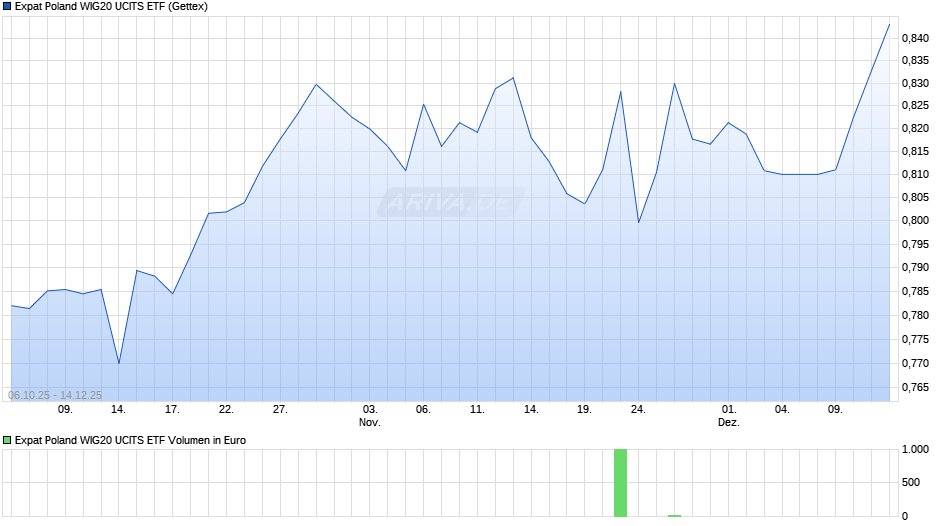The image size is (940, 526).
Task: Click the '27.' date axis label
Action: (280, 410)
